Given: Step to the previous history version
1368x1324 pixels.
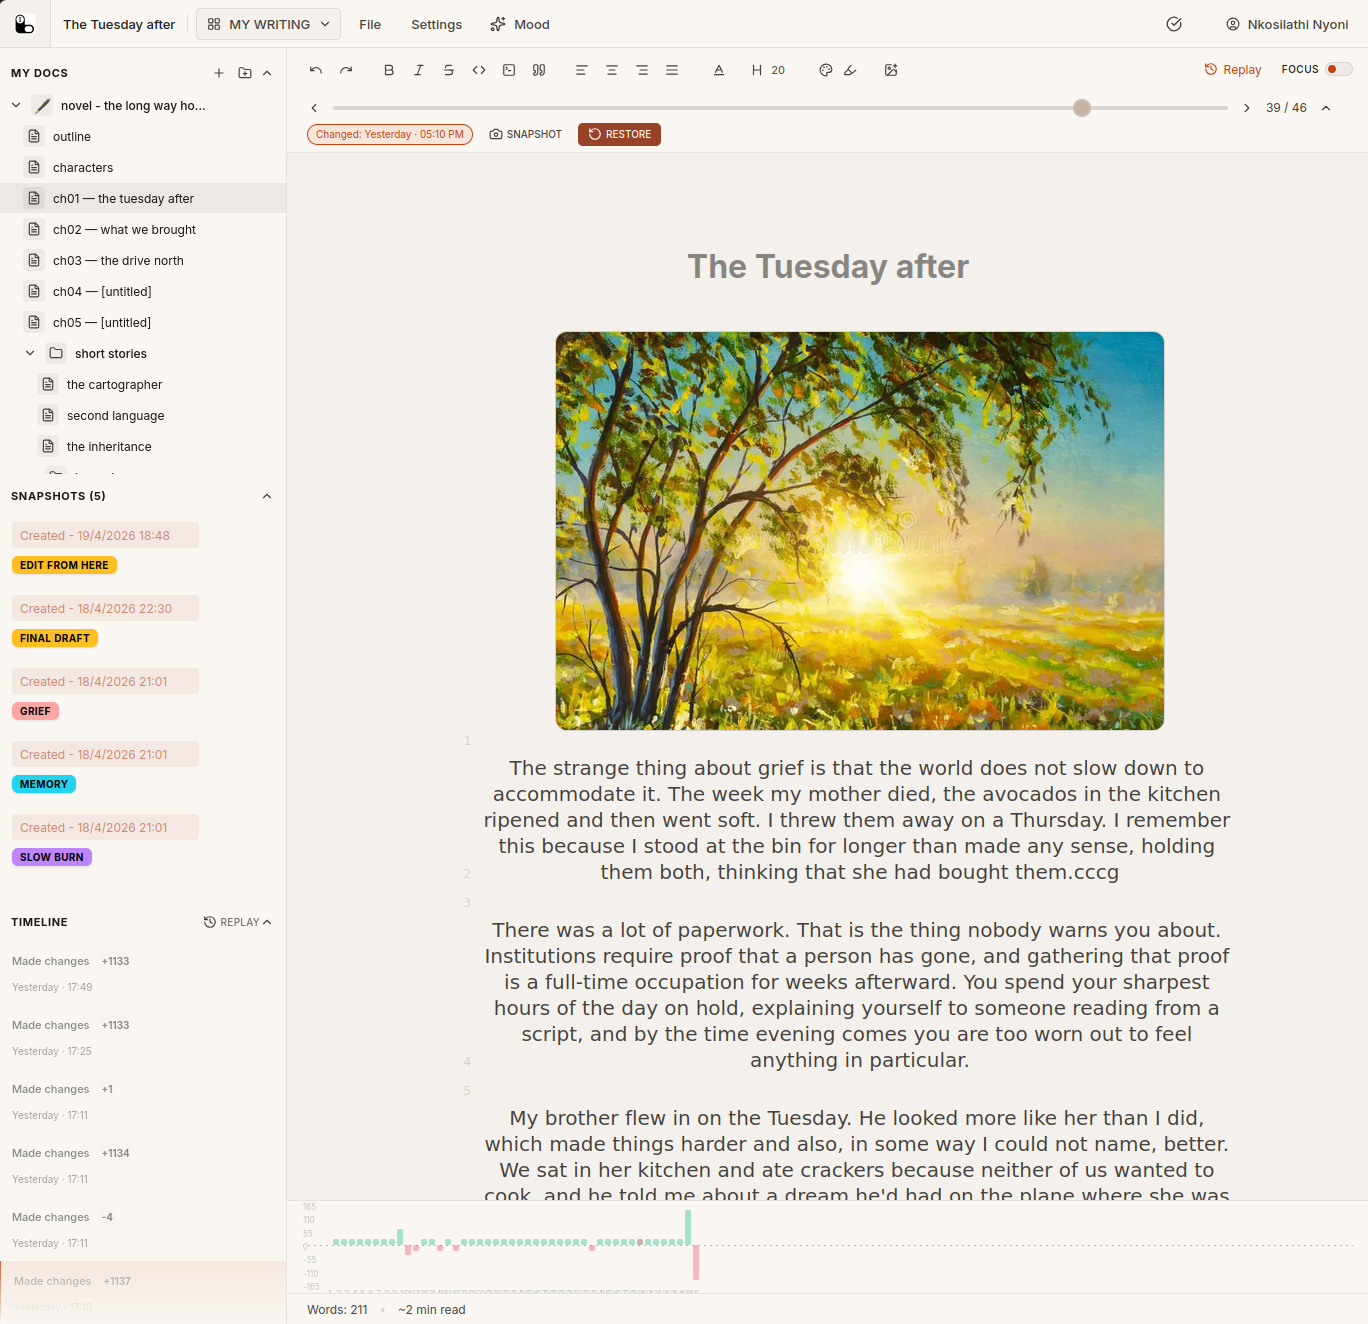Looking at the screenshot, I should (x=314, y=108).
